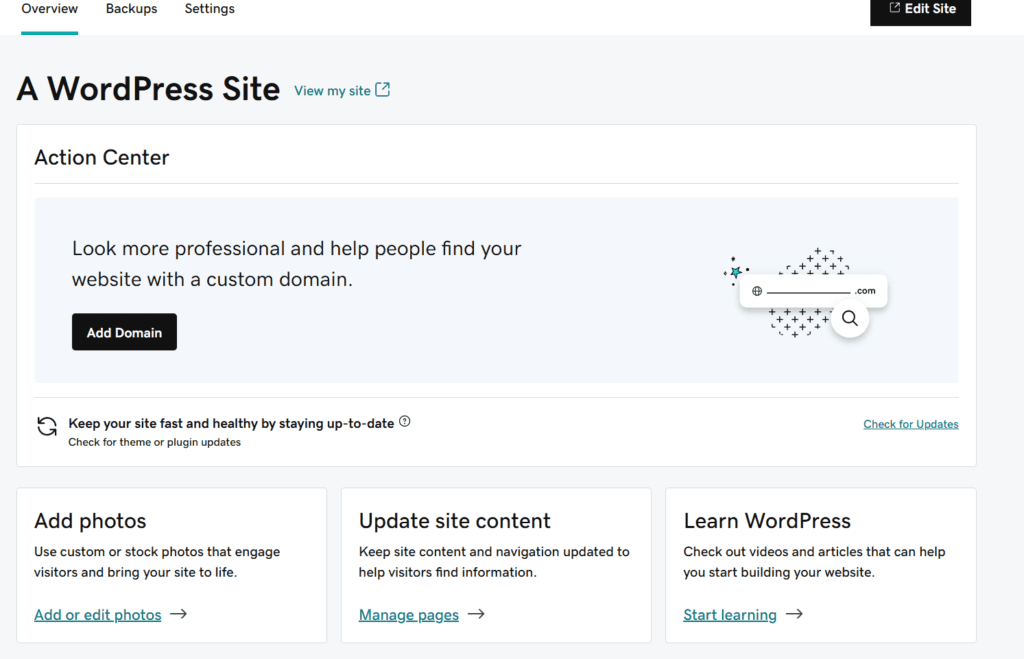Click the Add Domain button

coord(124,332)
